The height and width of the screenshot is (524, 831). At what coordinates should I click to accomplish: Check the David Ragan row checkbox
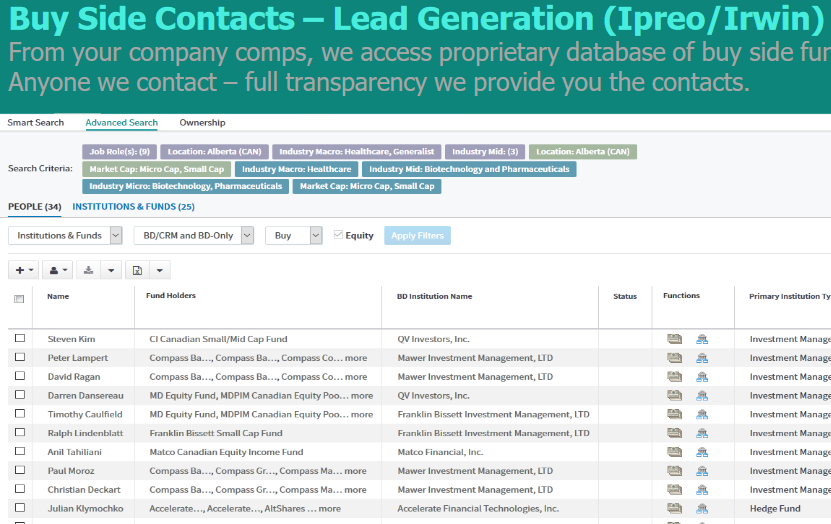click(x=20, y=376)
